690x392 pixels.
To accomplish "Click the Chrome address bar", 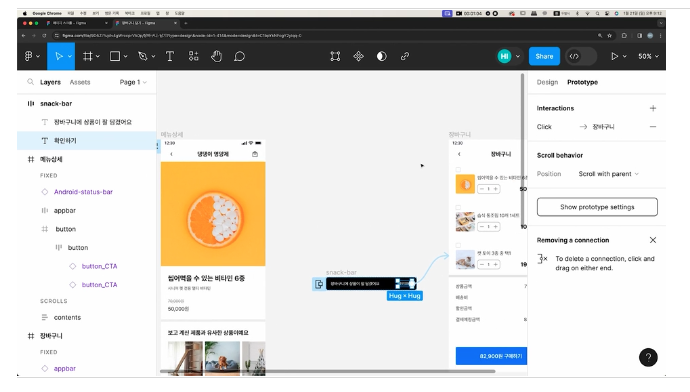I will pyautogui.click(x=326, y=36).
